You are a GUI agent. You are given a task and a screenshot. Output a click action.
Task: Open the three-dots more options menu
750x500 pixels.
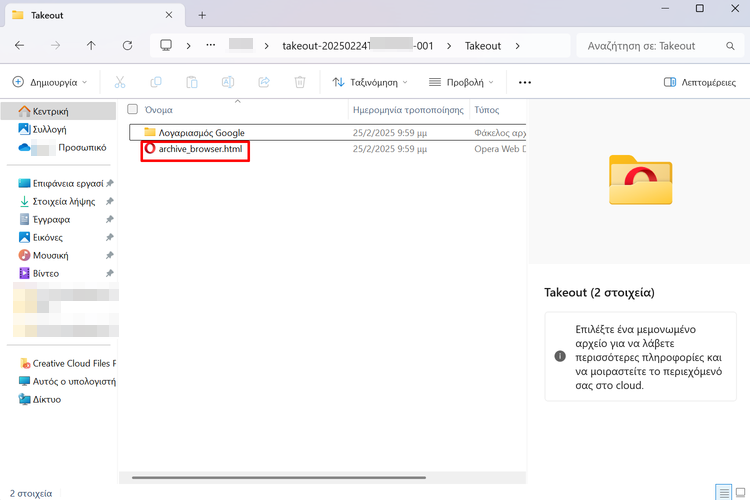point(525,82)
